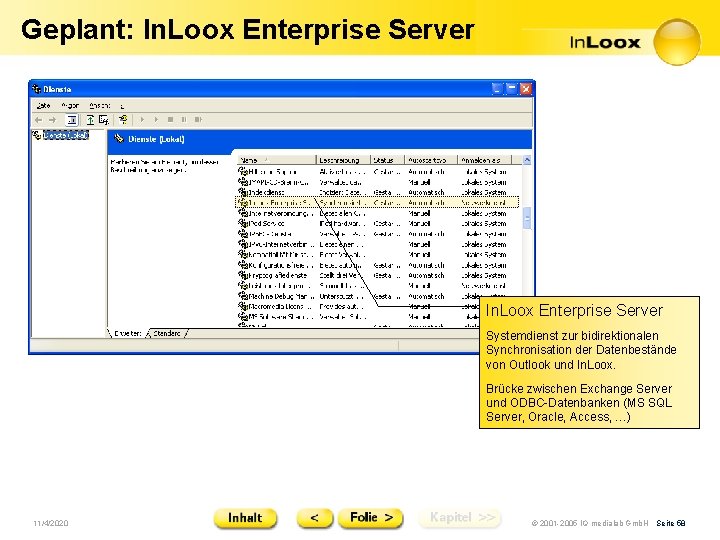720x540 pixels.
Task: Click the gear icon of the Macromedia Licensing row
Action: [x=243, y=306]
